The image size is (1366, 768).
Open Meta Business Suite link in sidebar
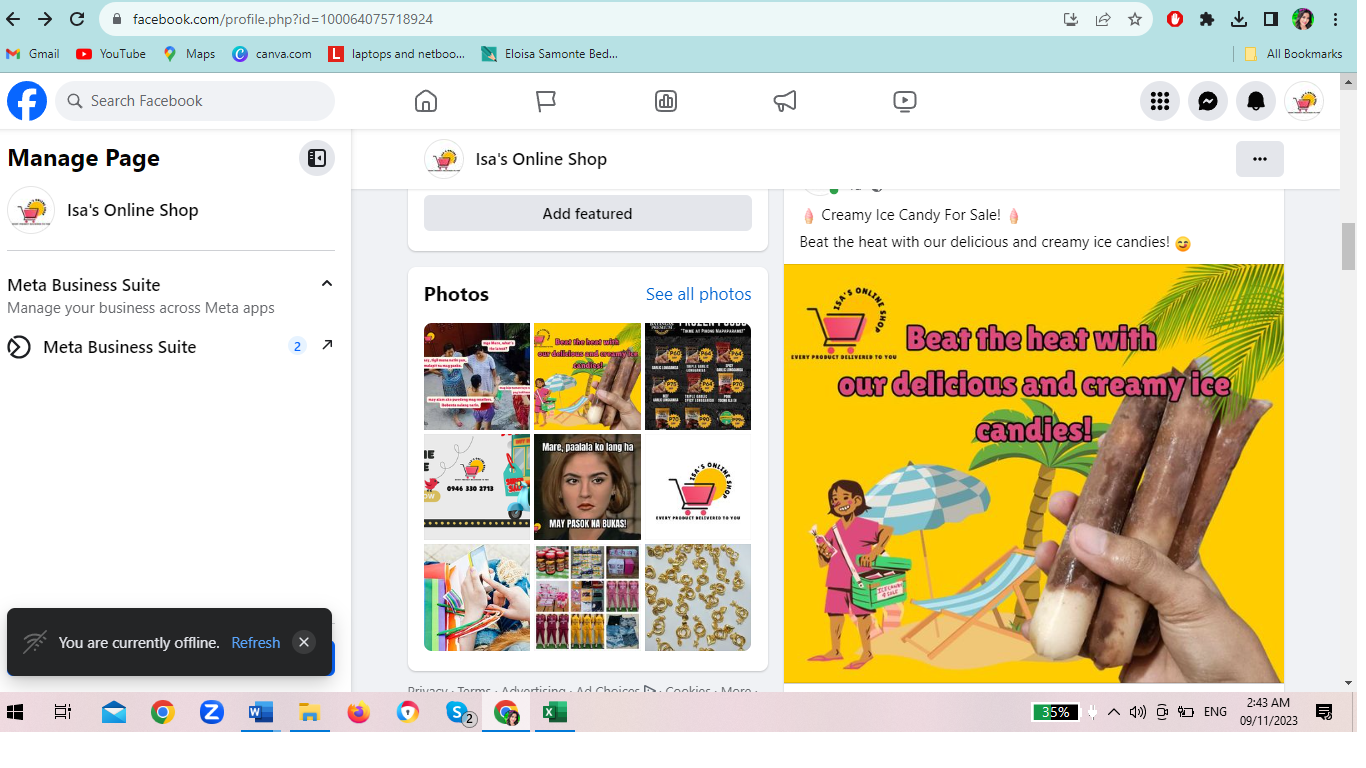(x=120, y=347)
